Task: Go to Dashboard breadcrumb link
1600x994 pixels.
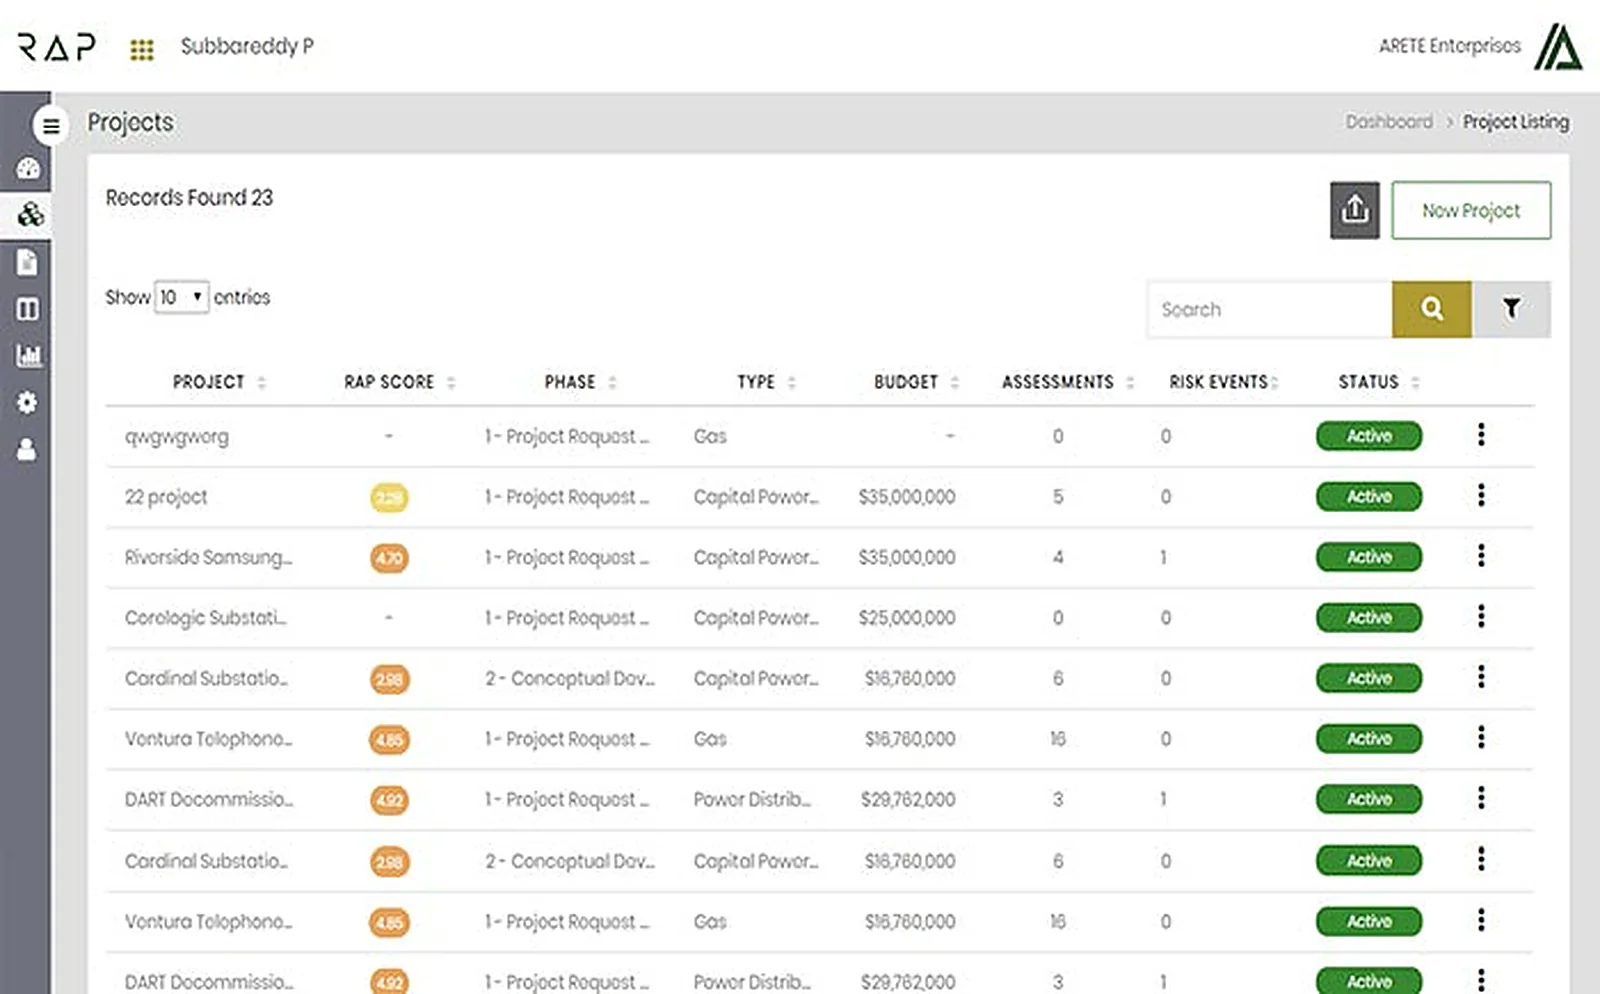Action: pyautogui.click(x=1388, y=122)
